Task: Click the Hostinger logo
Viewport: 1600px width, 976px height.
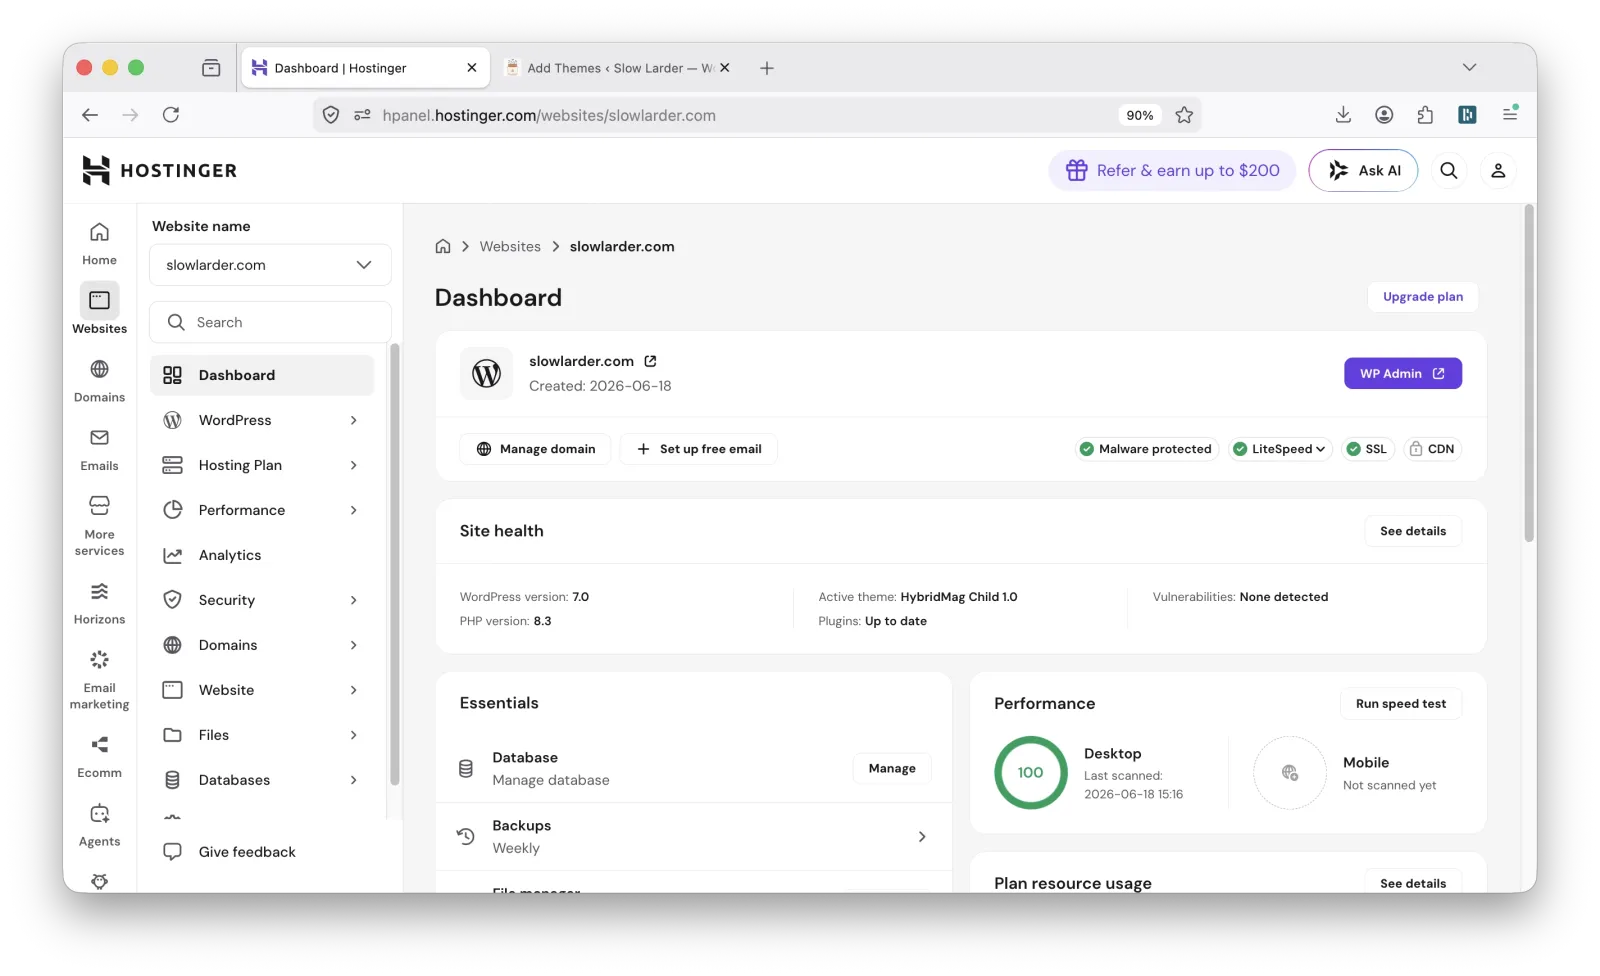Action: [x=160, y=170]
